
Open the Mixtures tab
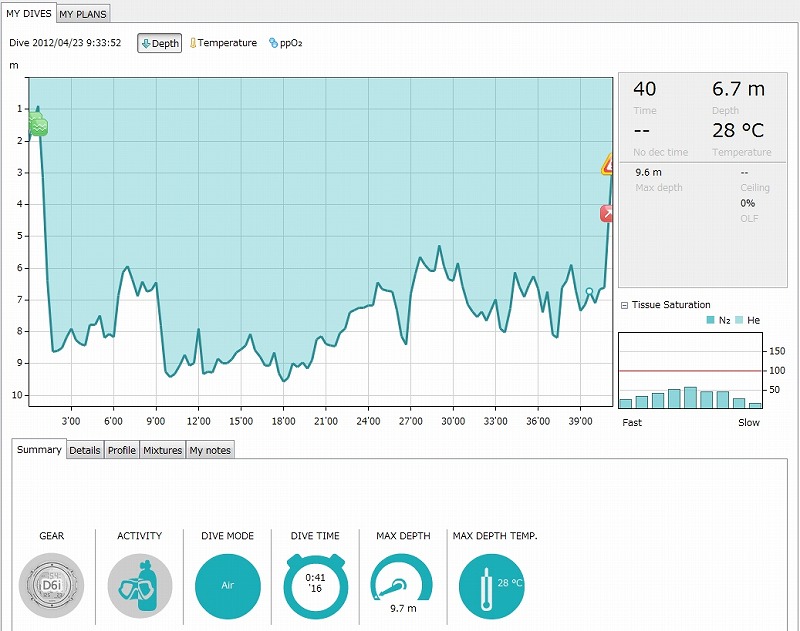coord(162,450)
